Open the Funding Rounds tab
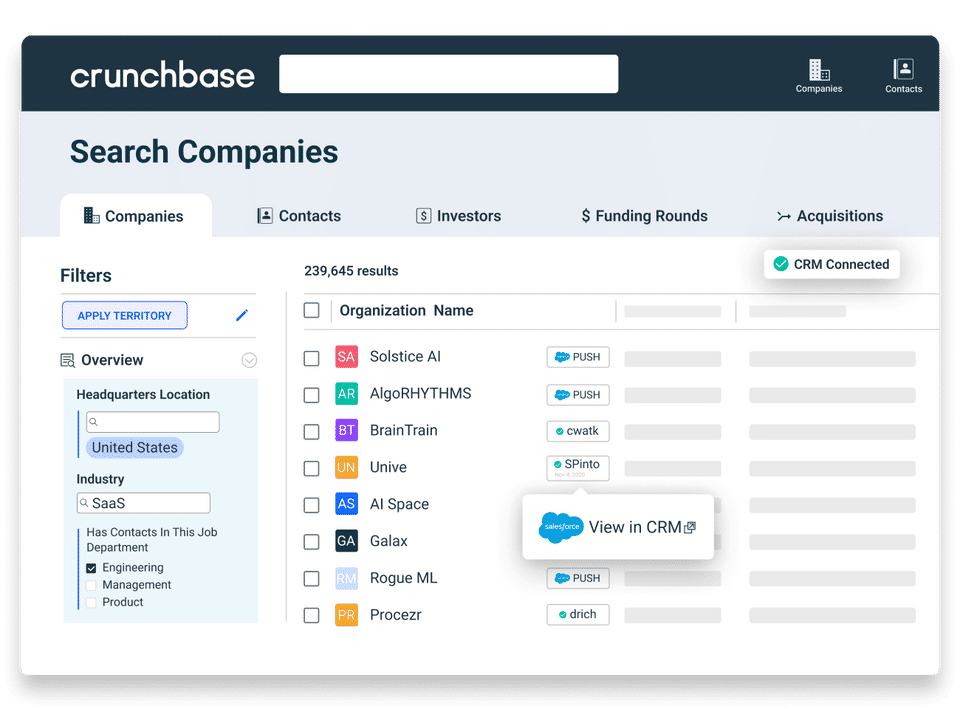Viewport: 960px width, 709px height. point(644,216)
